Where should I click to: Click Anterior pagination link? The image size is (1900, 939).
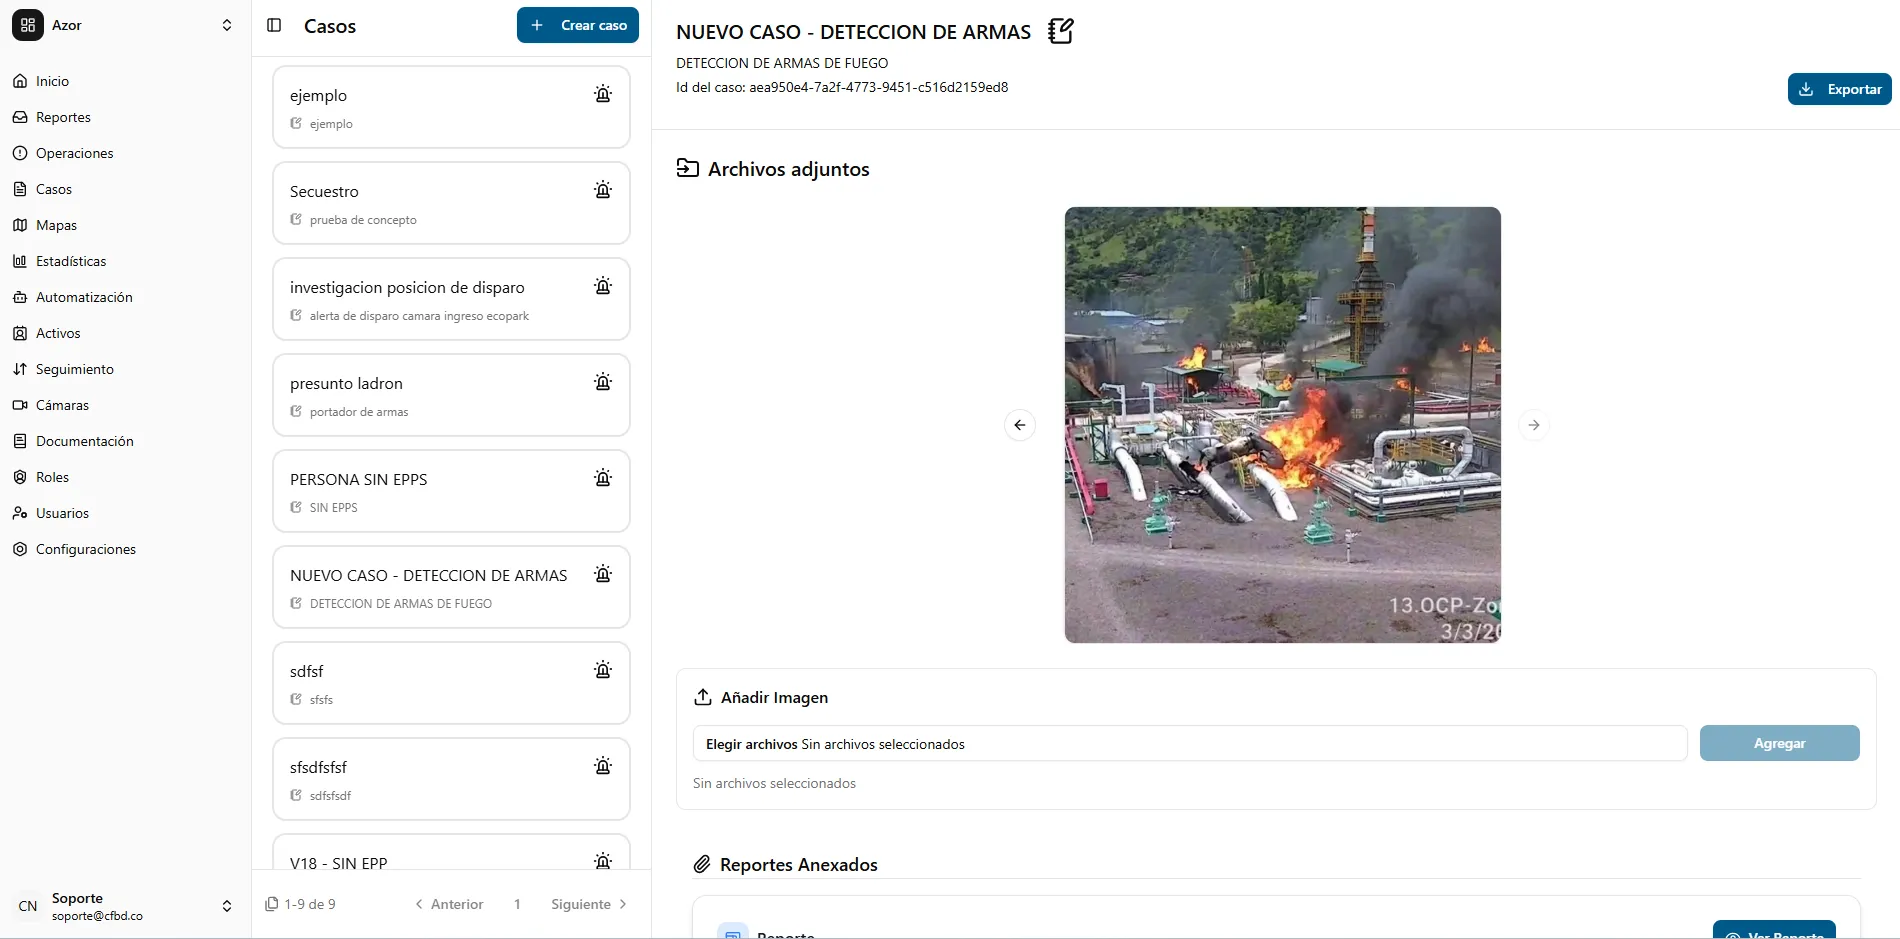pyautogui.click(x=449, y=904)
